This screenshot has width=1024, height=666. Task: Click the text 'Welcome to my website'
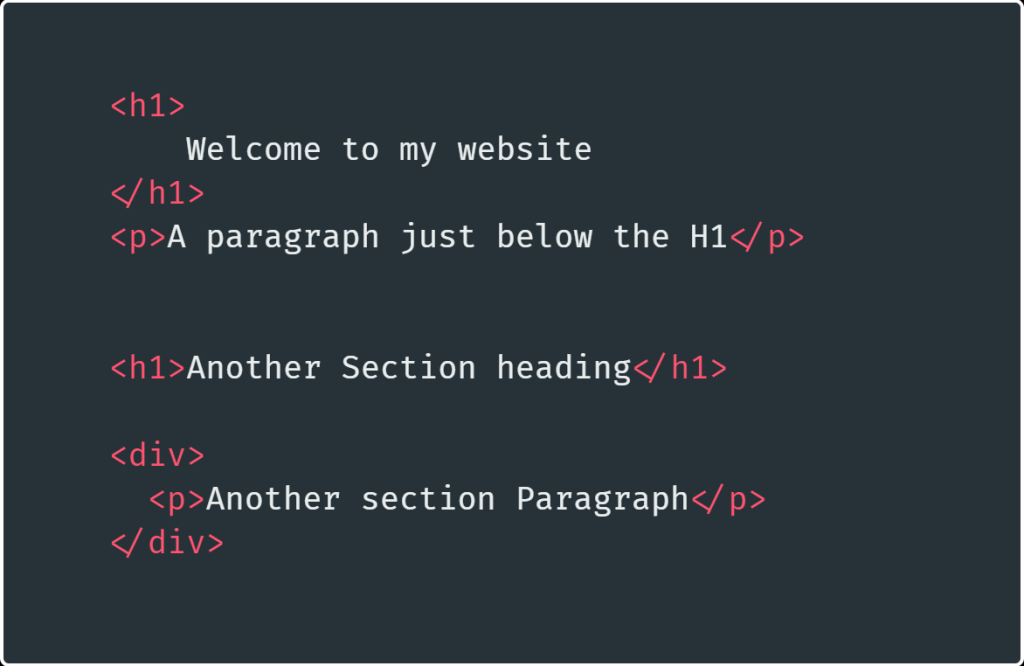pyautogui.click(x=389, y=150)
